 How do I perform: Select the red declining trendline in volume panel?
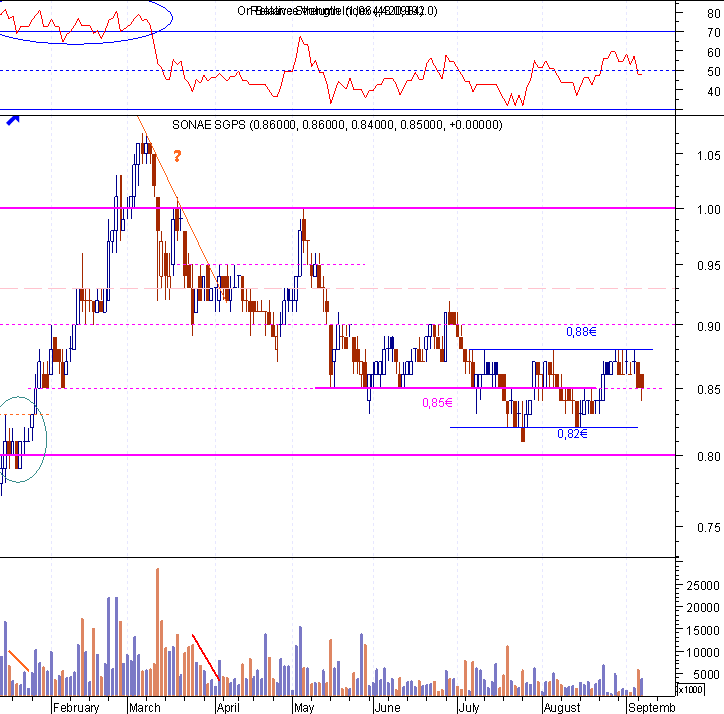pyautogui.click(x=206, y=657)
